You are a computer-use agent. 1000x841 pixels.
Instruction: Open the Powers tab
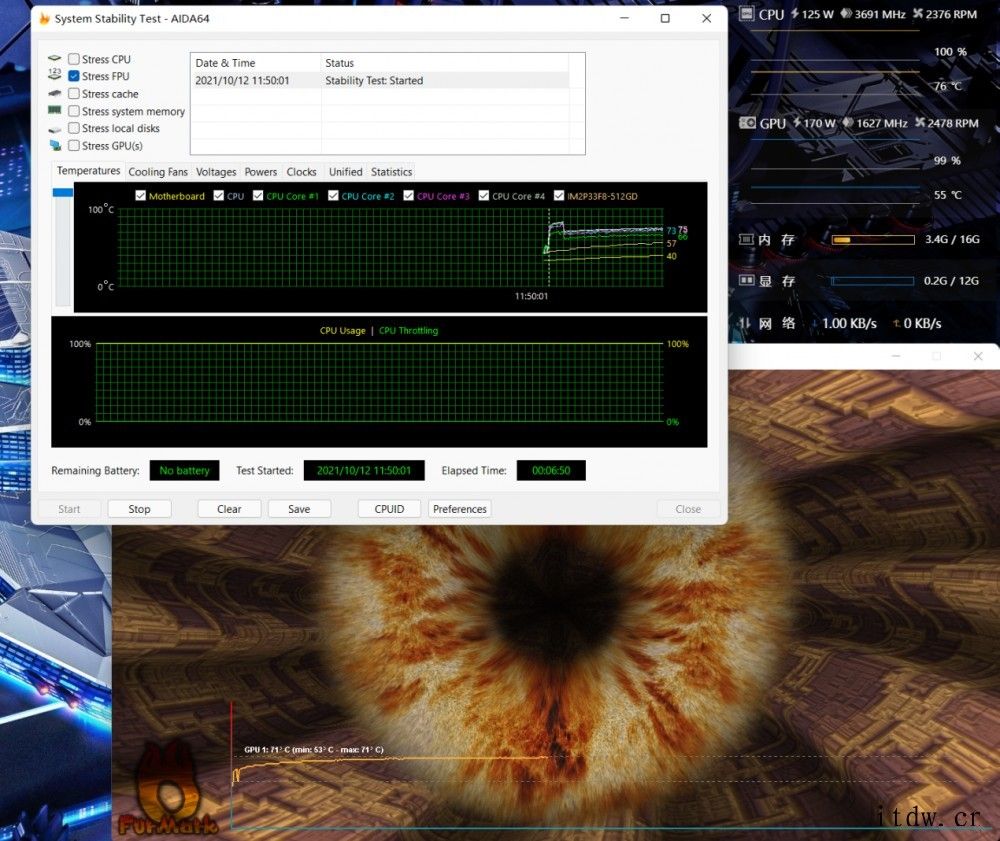261,172
